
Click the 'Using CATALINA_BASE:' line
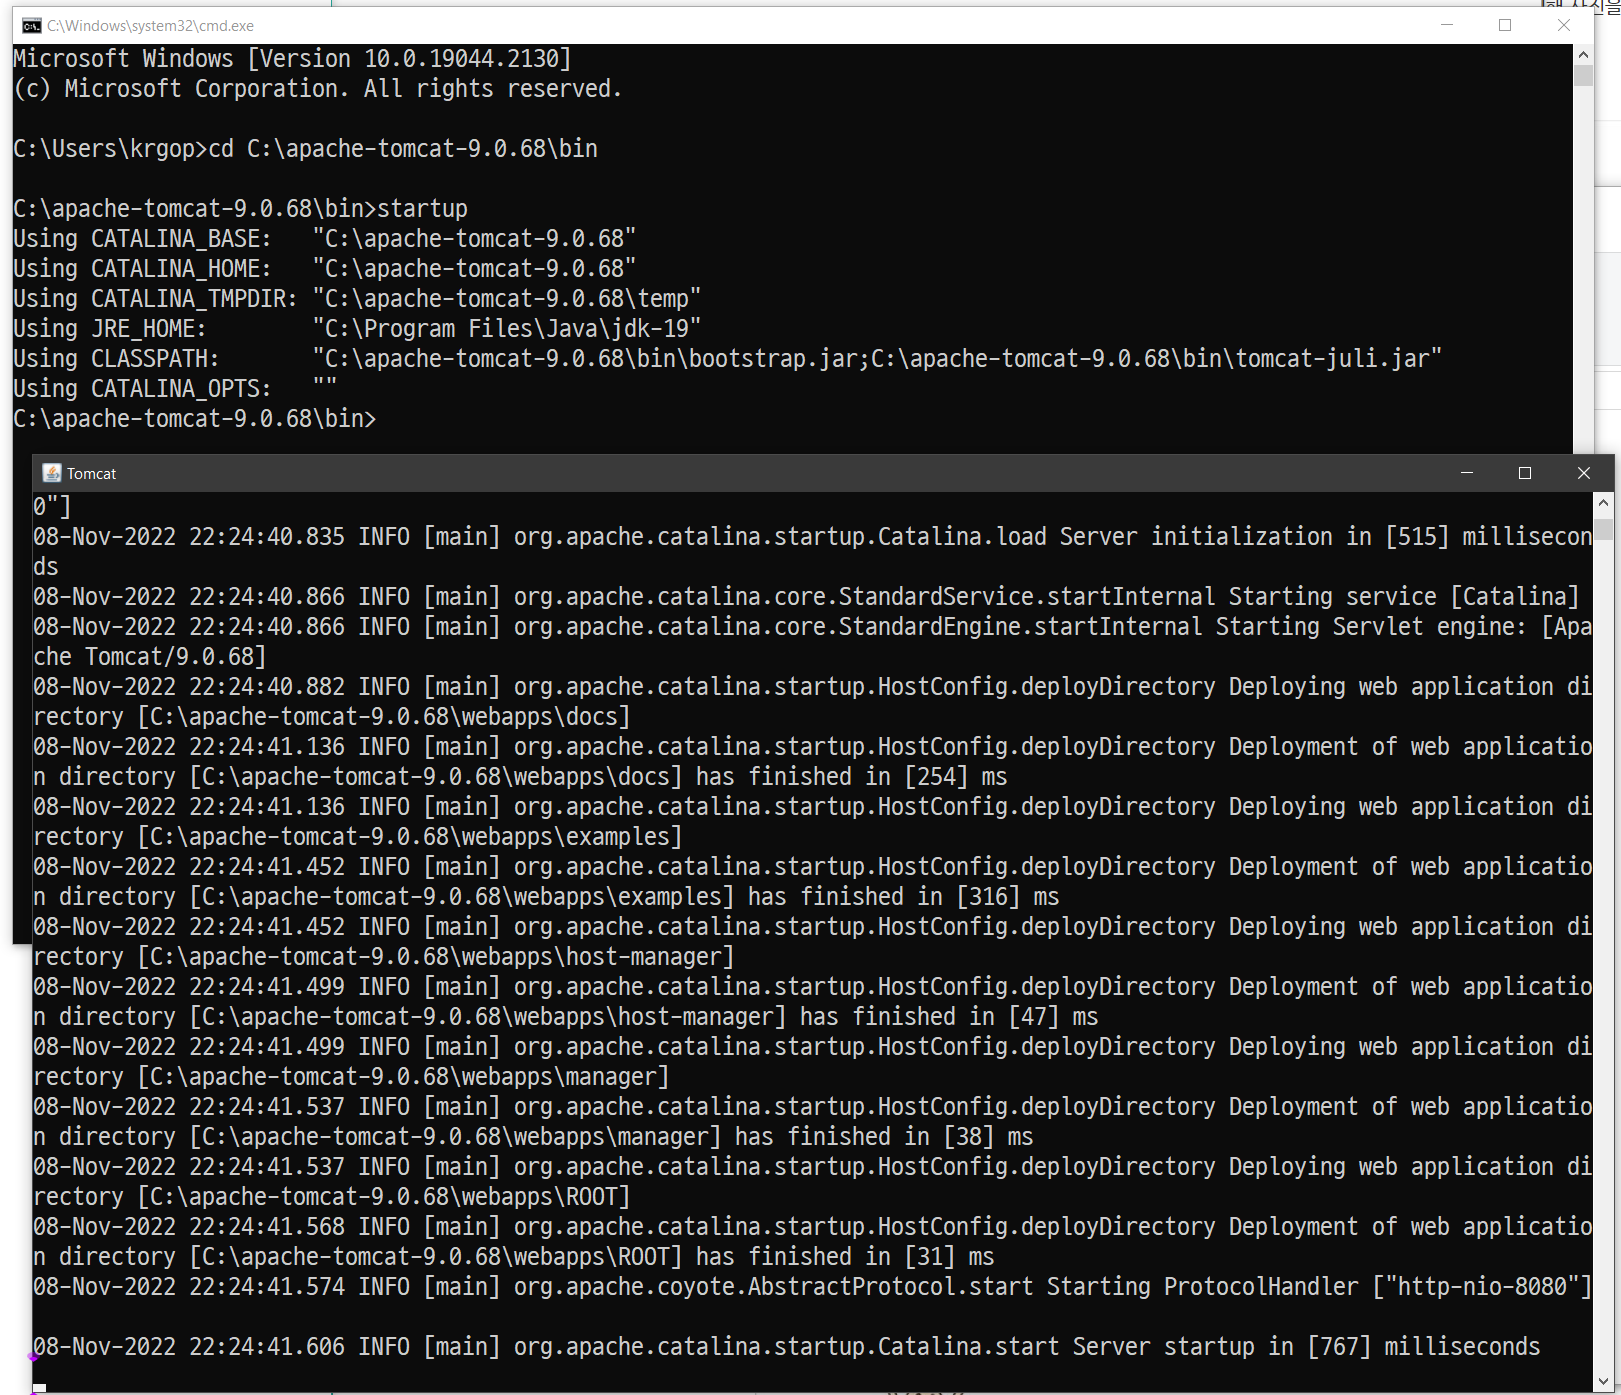tap(325, 239)
